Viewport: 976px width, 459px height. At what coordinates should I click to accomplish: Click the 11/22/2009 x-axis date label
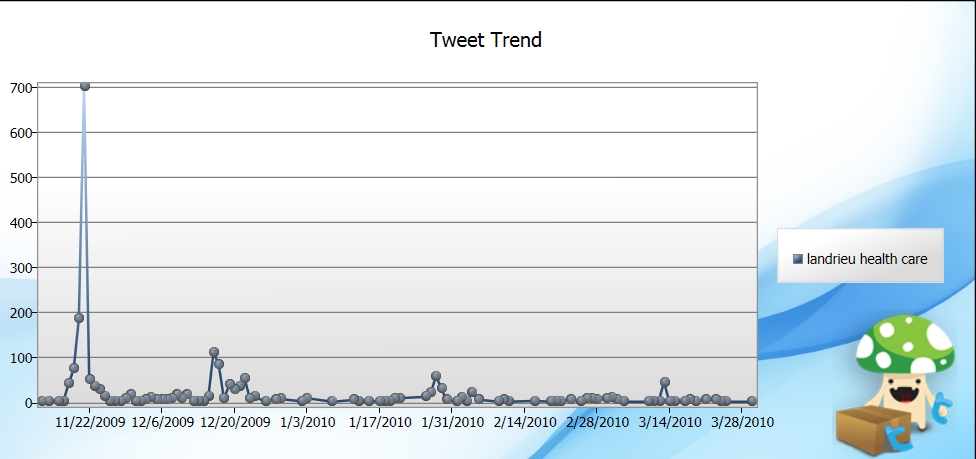click(x=90, y=422)
